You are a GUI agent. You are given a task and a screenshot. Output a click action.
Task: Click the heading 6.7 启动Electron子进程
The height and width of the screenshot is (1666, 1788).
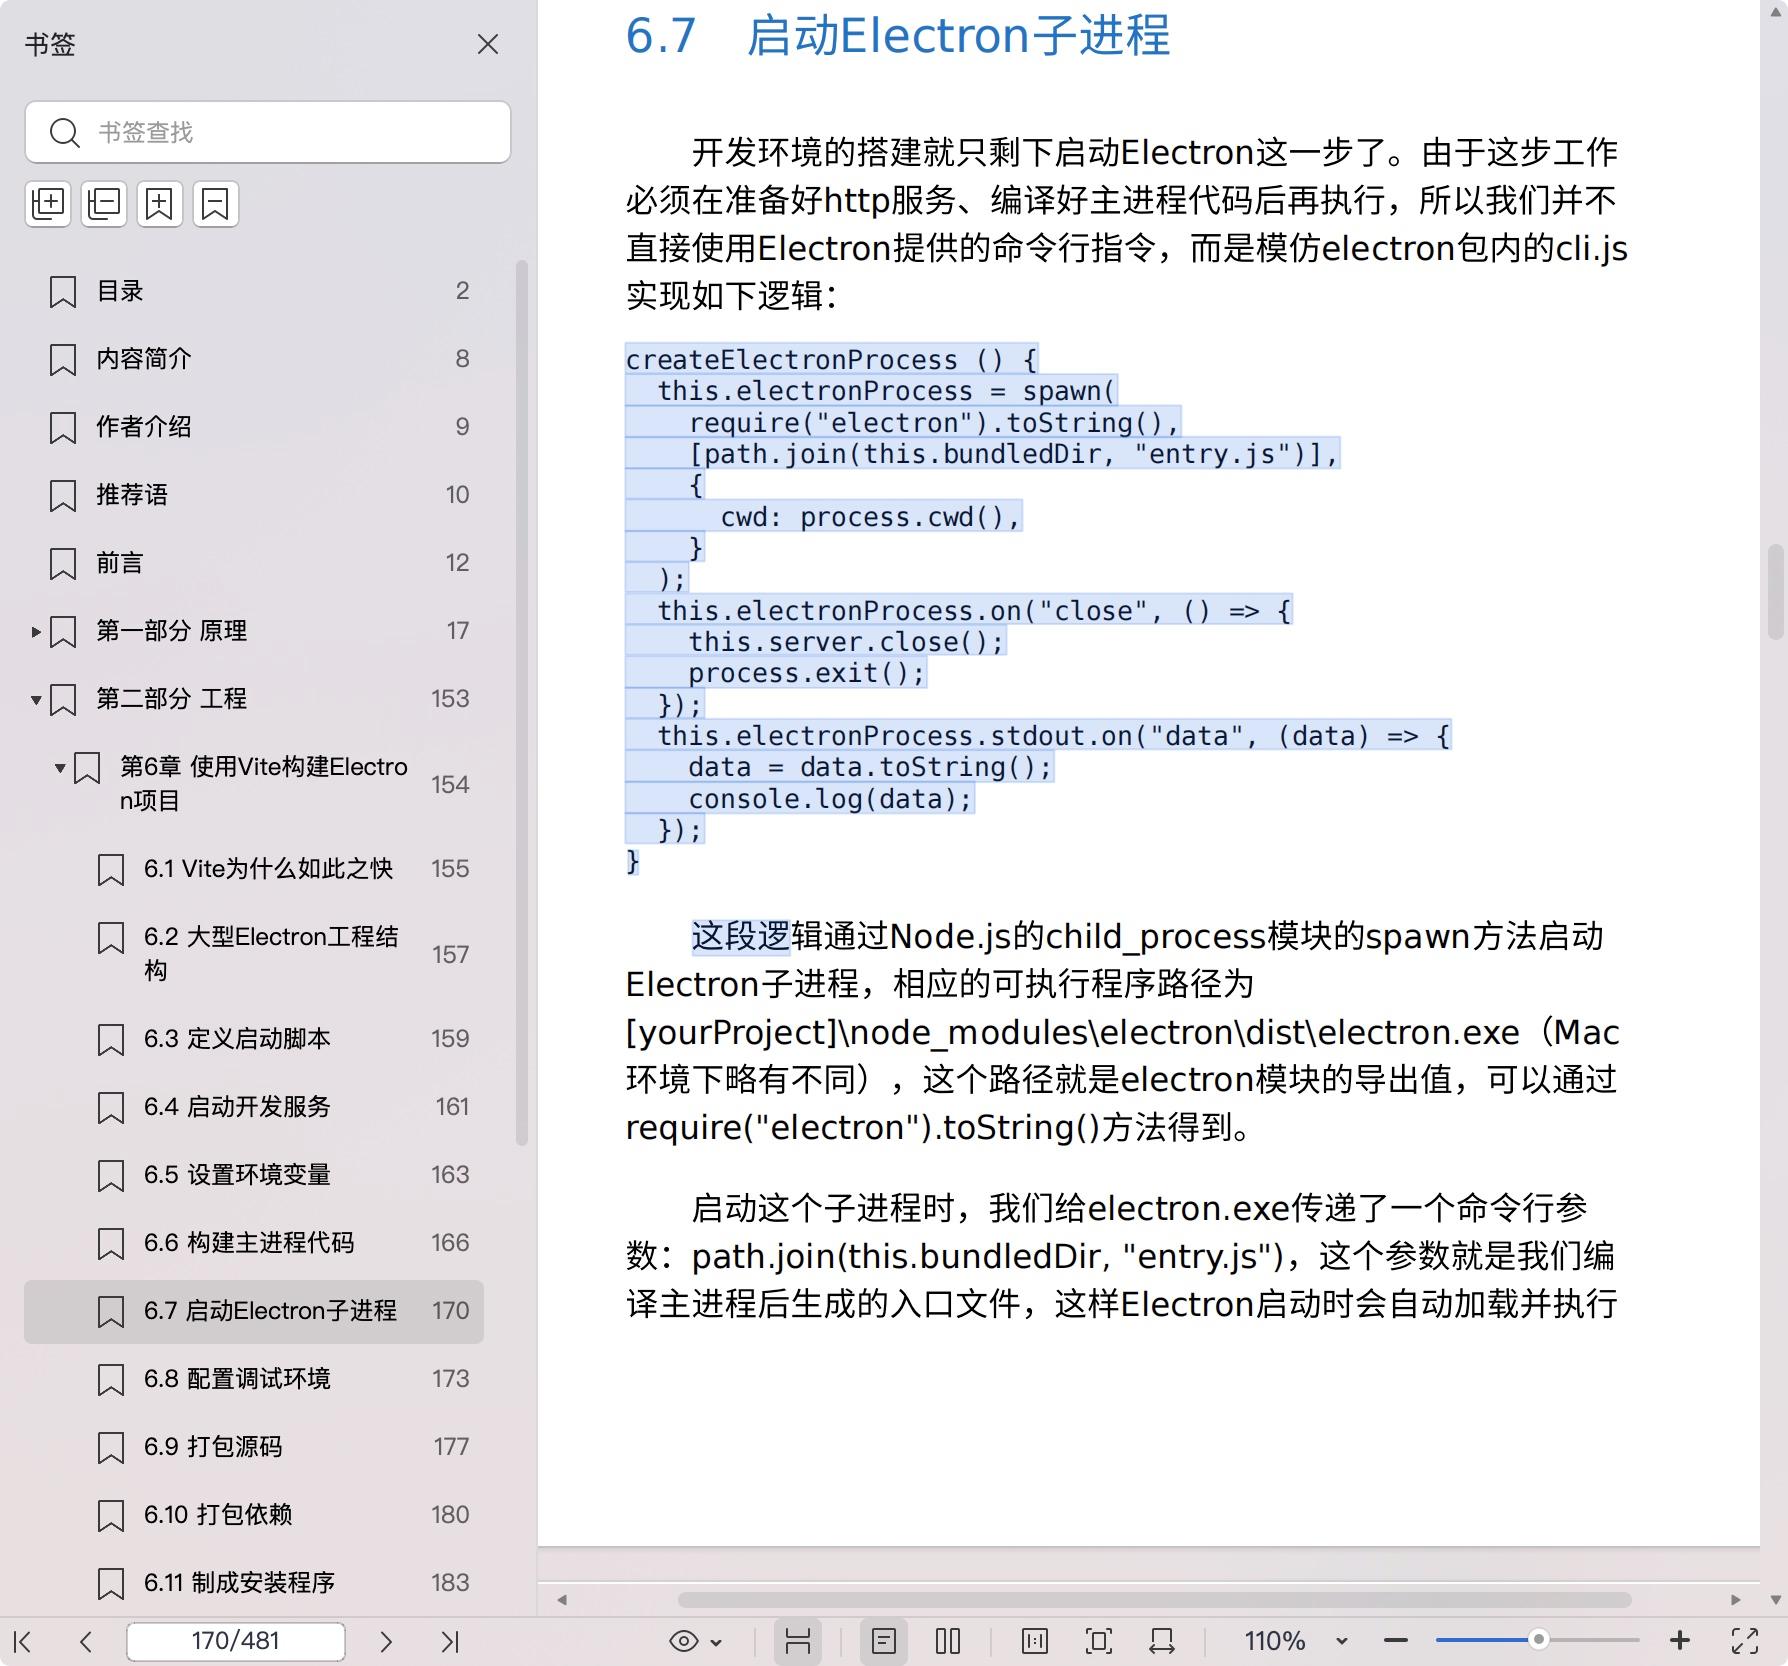(897, 36)
